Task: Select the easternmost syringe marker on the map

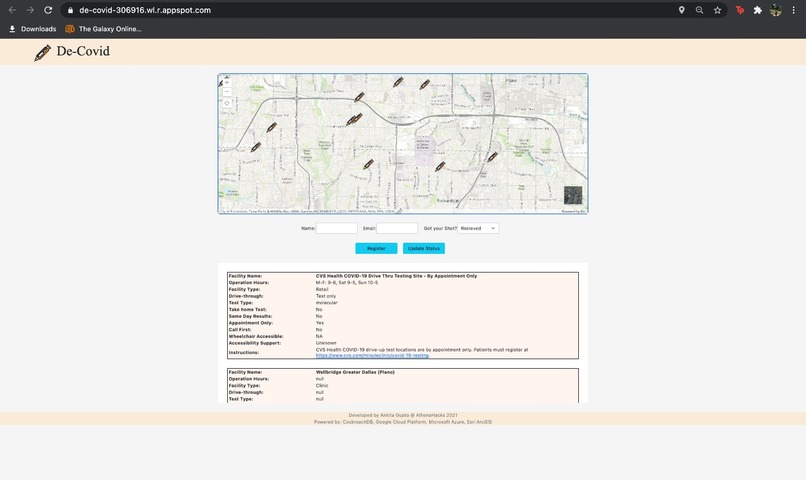Action: click(492, 156)
